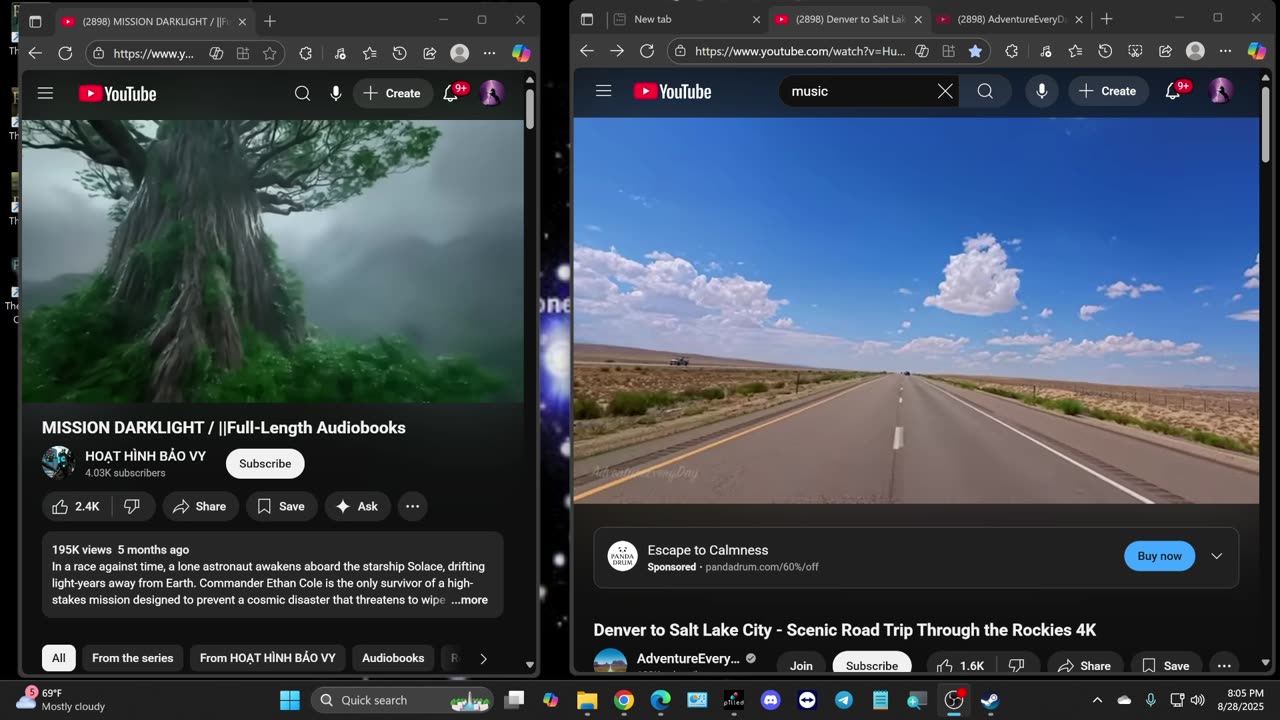The height and width of the screenshot is (720, 1280).
Task: Clear the music search query
Action: click(945, 91)
